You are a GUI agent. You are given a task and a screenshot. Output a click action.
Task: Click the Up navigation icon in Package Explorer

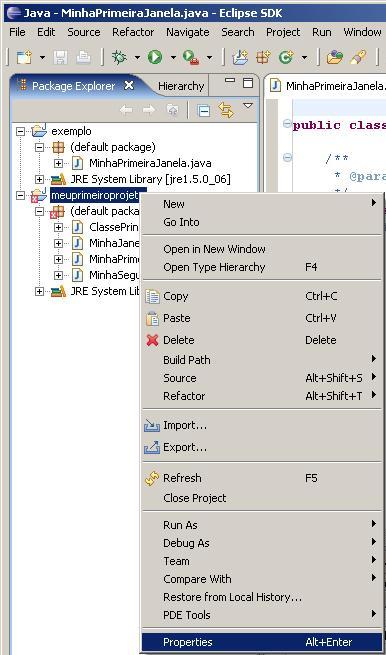[x=172, y=110]
